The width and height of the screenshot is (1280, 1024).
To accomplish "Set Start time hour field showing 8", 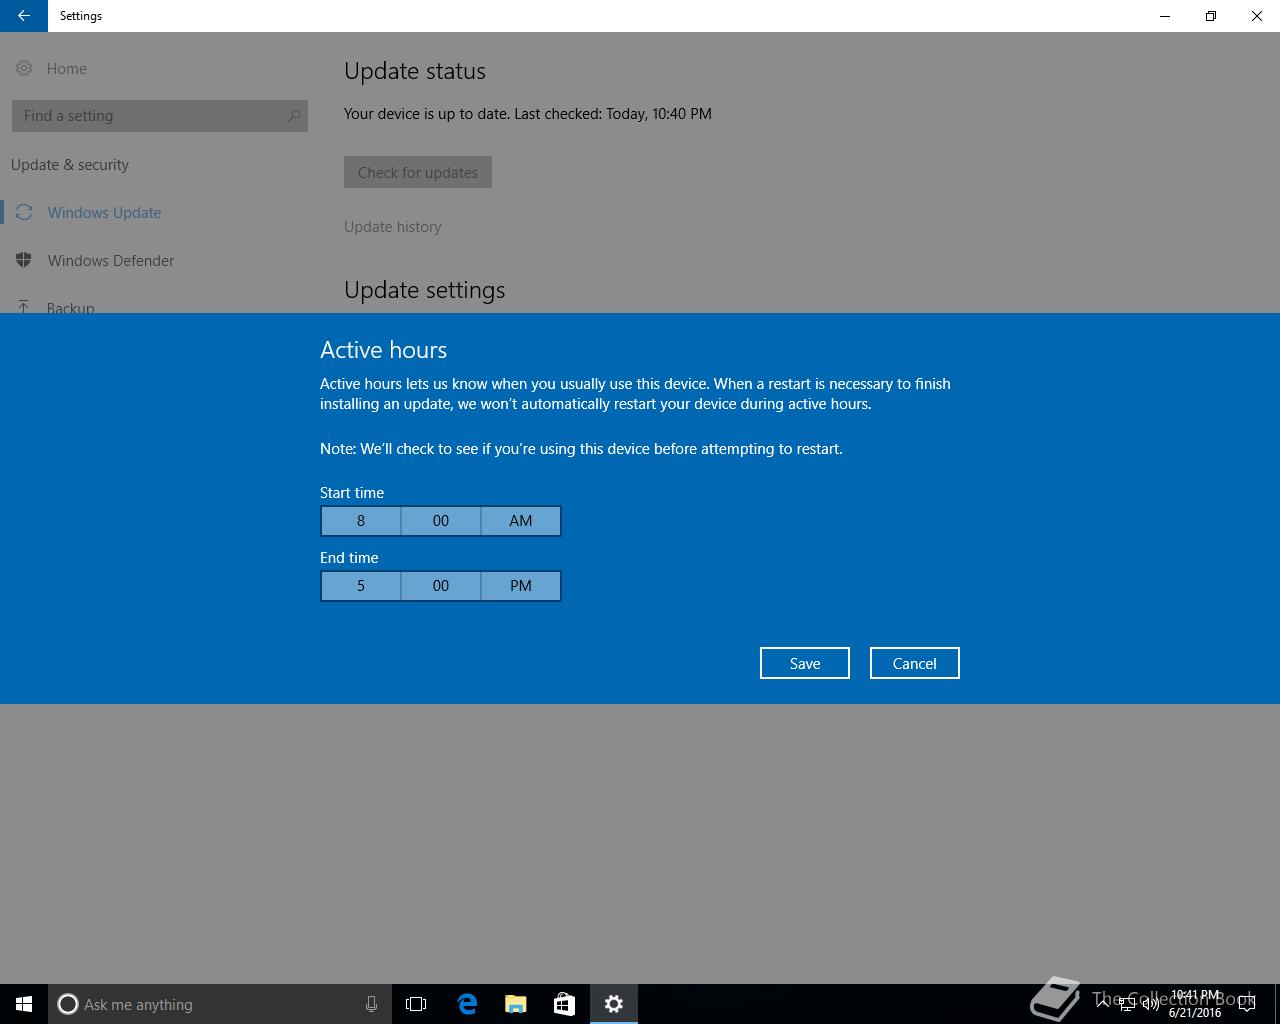I will click(x=361, y=521).
